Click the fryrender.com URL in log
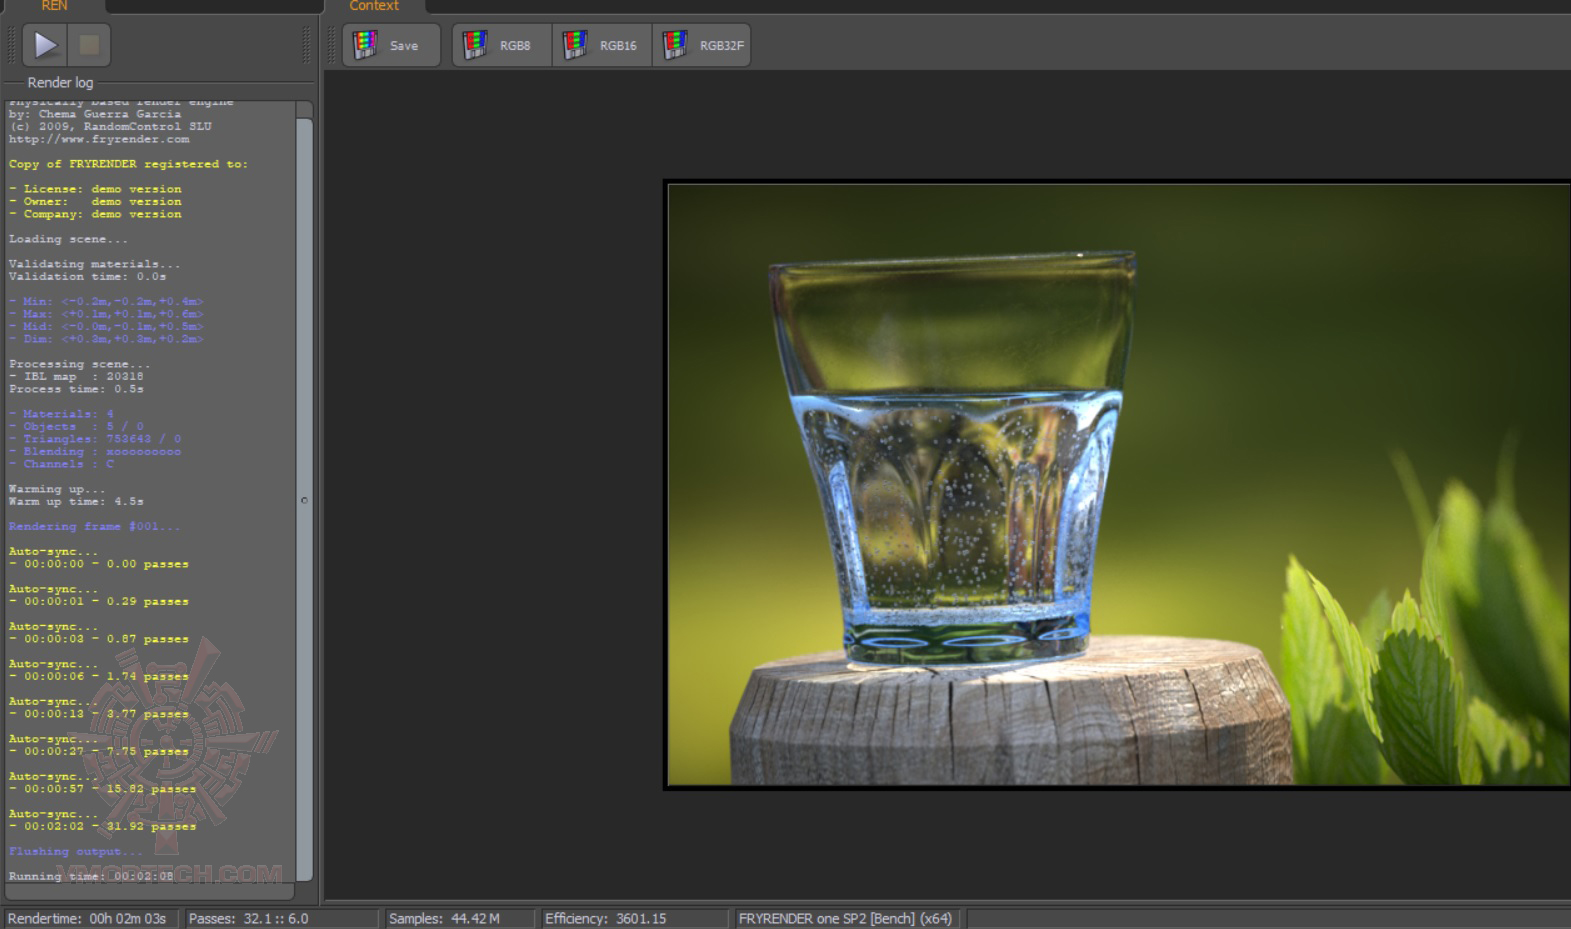 (x=99, y=139)
